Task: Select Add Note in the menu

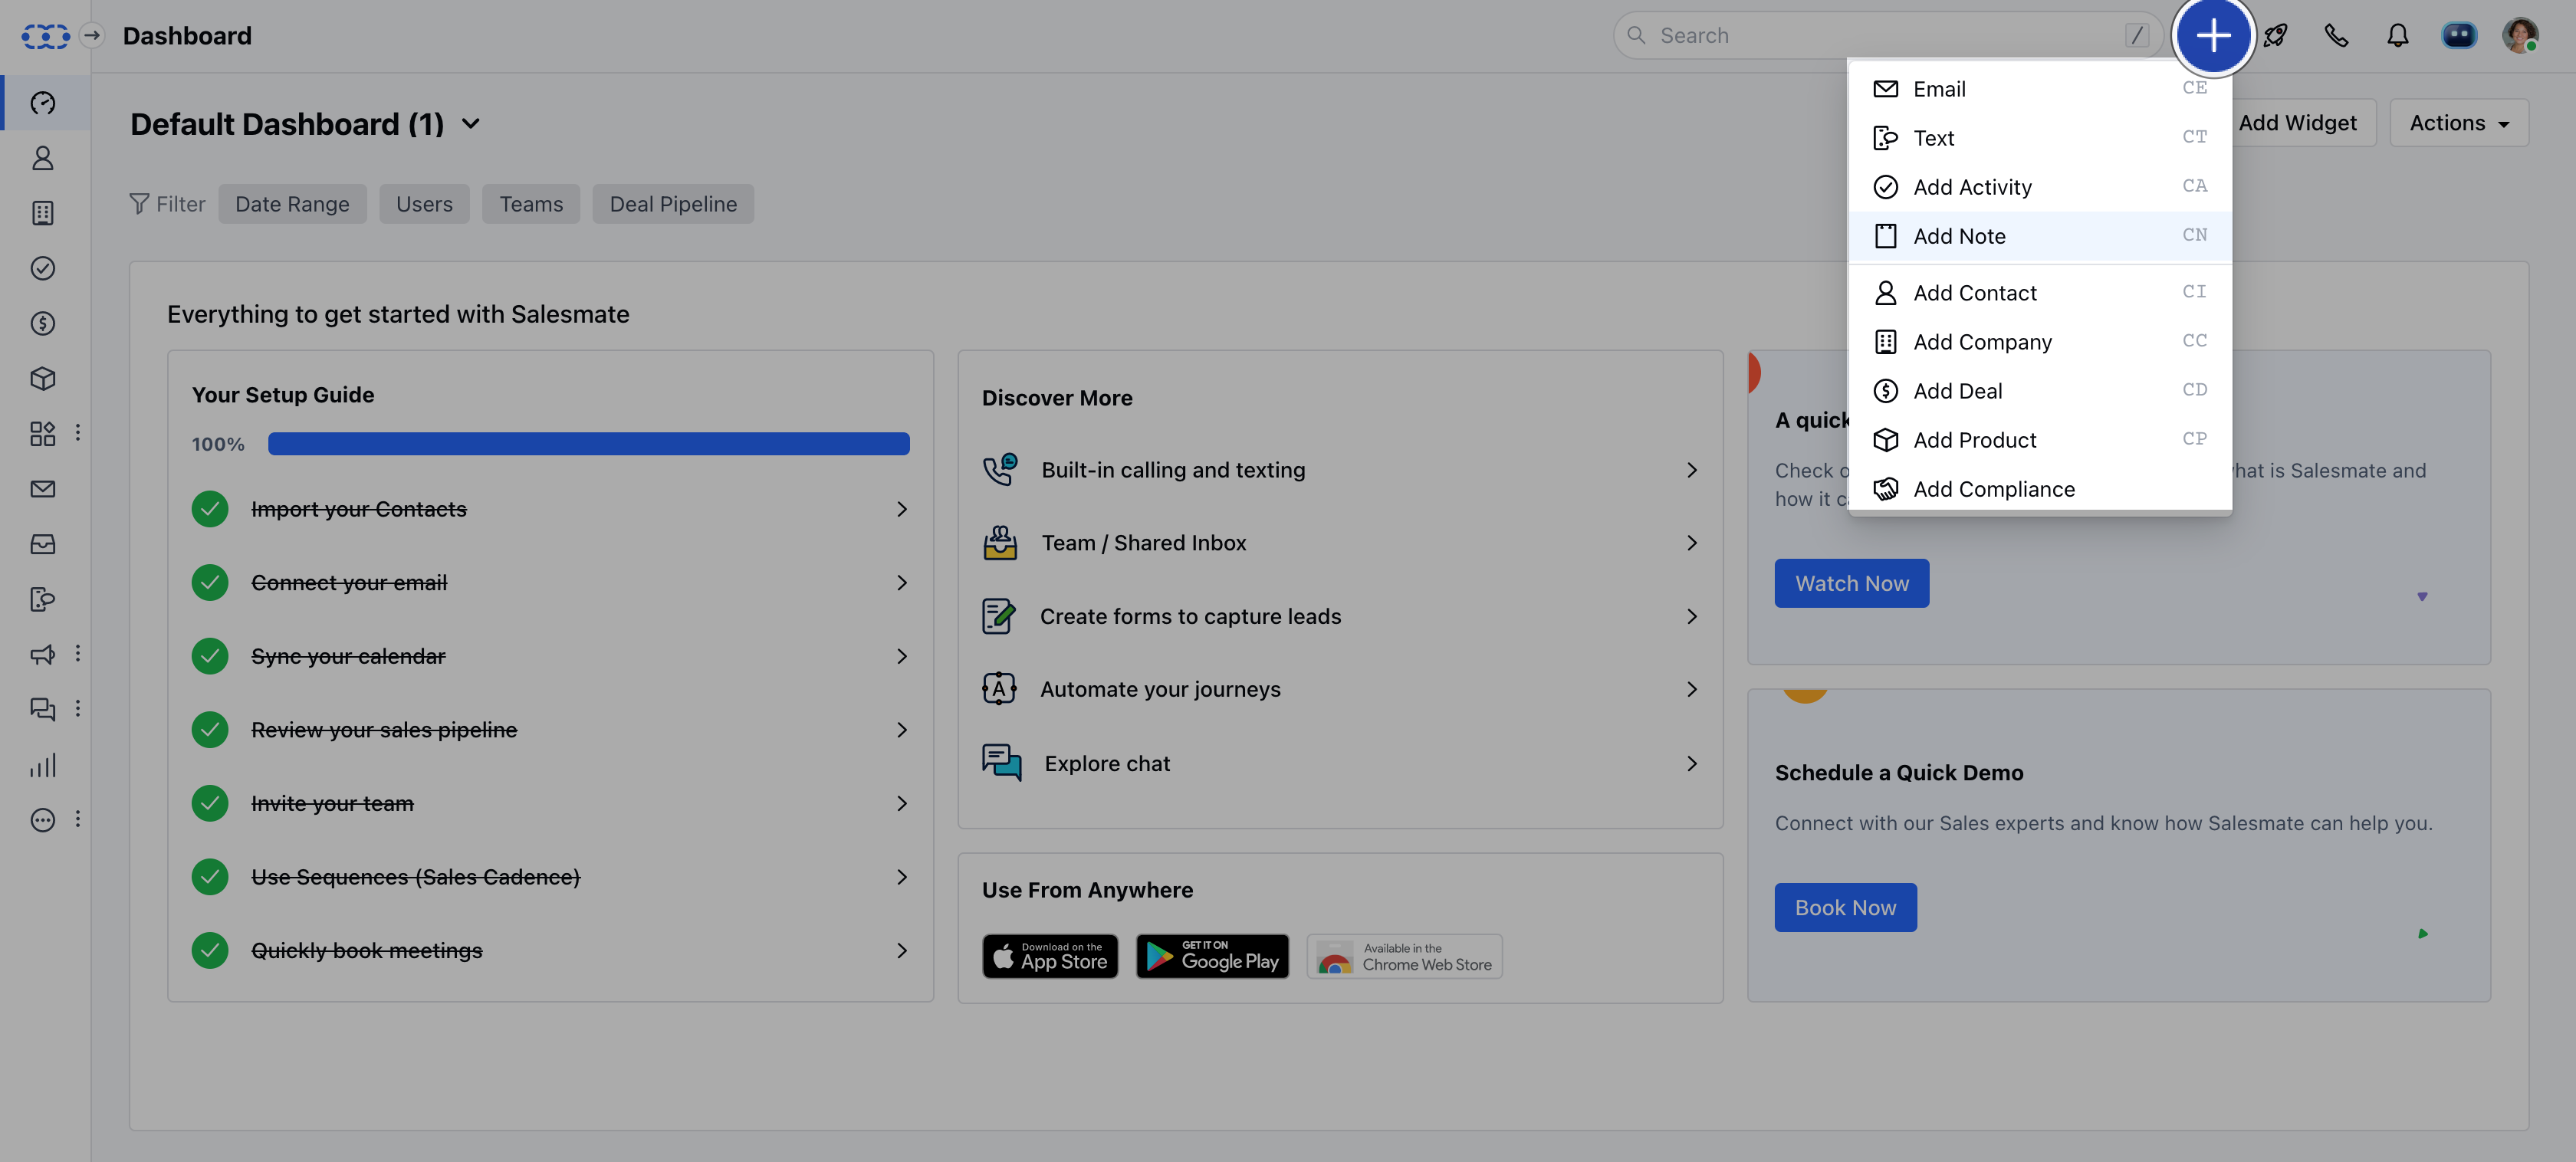Action: pos(2040,236)
